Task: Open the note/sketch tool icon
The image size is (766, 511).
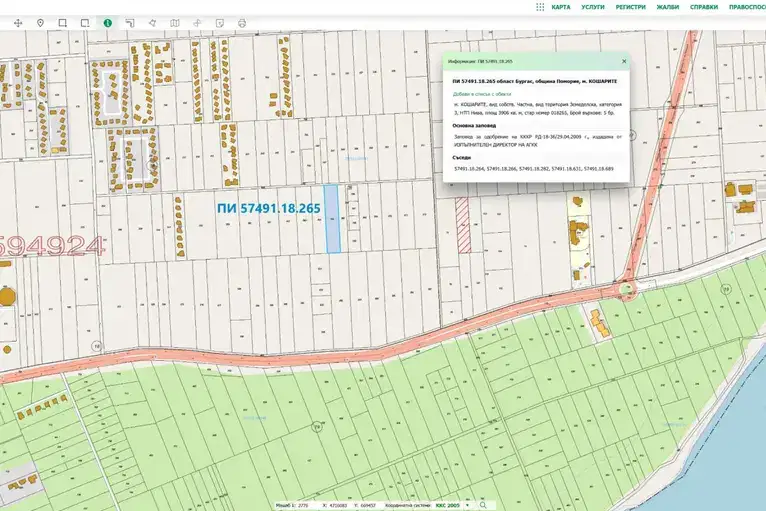Action: point(220,23)
